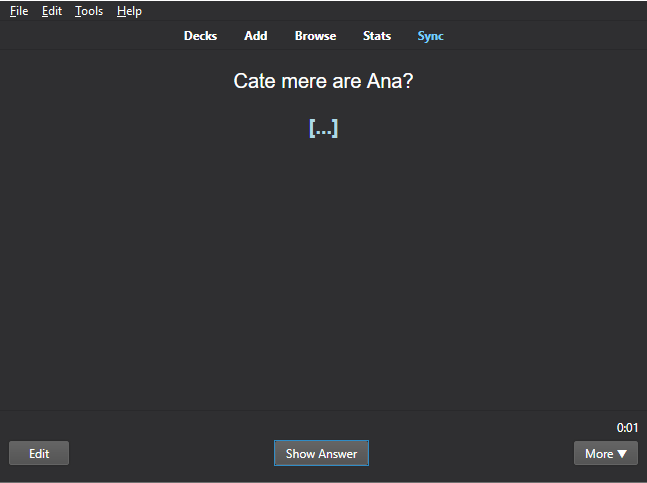Click the 0:01 review timer
This screenshot has height=483, width=647.
point(627,428)
